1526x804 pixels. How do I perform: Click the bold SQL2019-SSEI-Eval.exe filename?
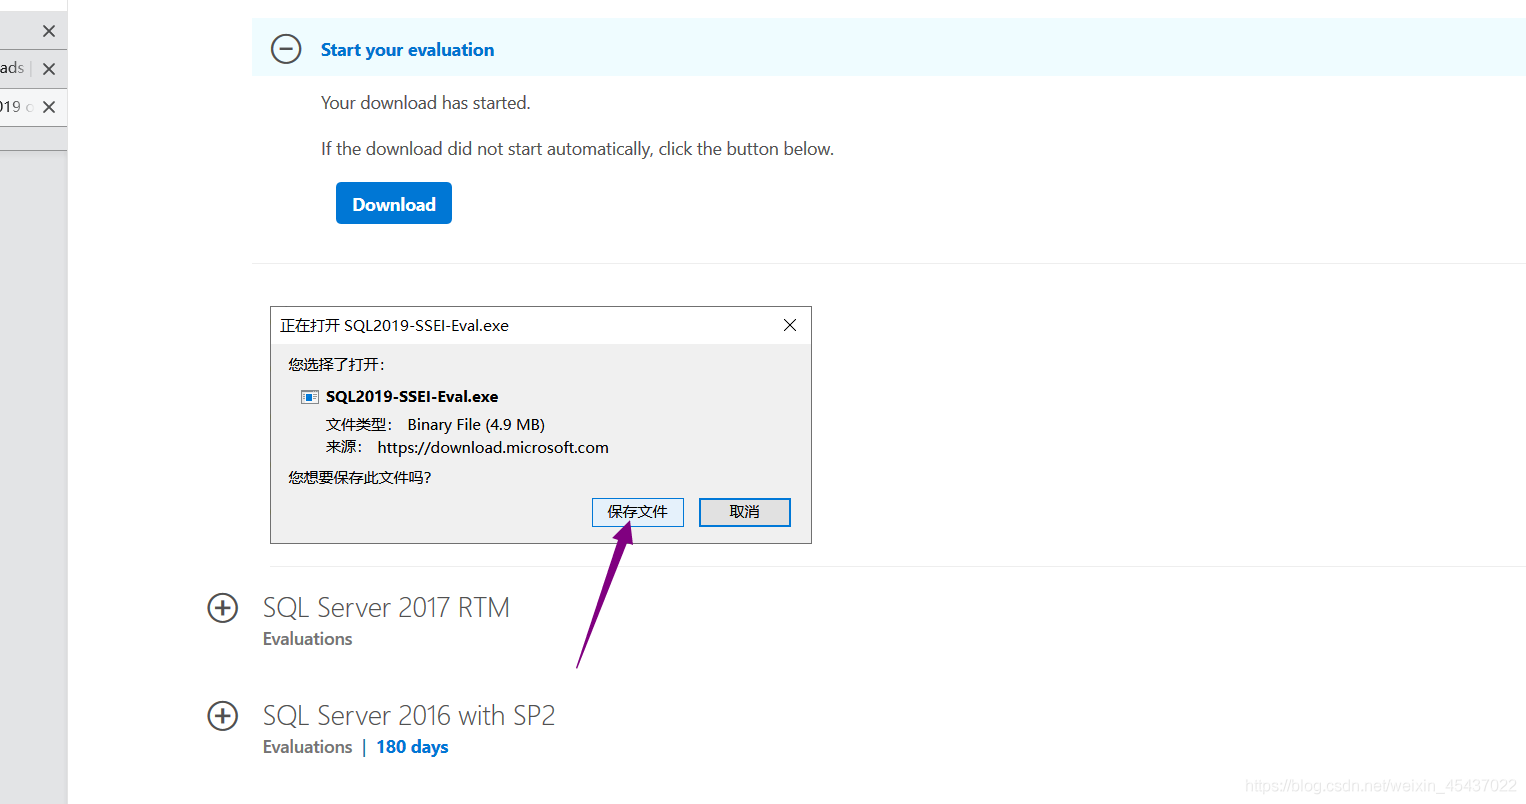412,397
